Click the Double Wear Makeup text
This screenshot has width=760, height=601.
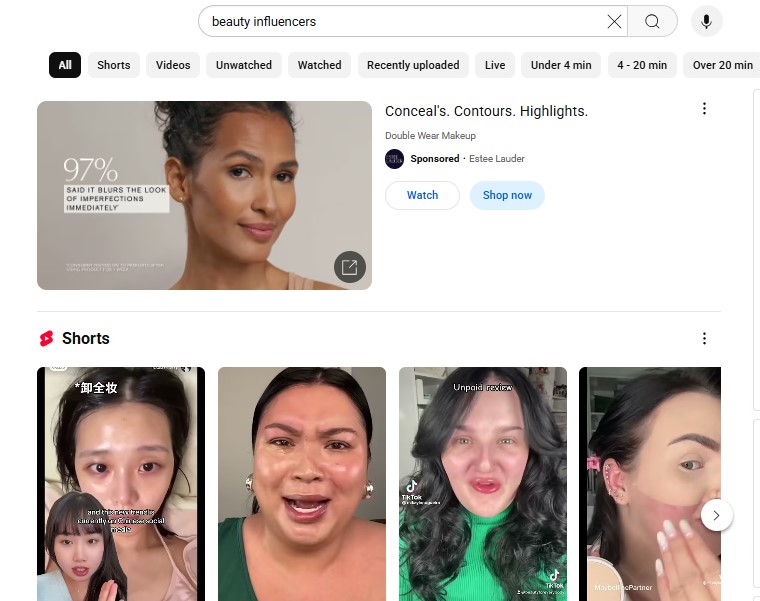(430, 136)
